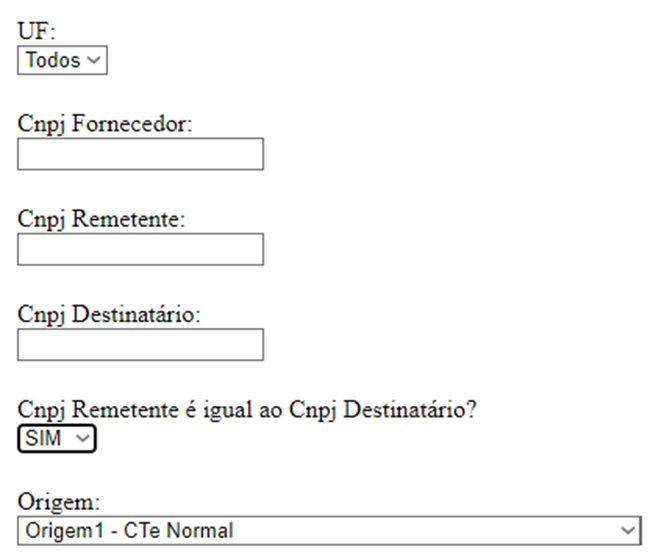The height and width of the screenshot is (558, 664).
Task: Expand the Origem dropdown list
Action: (329, 530)
